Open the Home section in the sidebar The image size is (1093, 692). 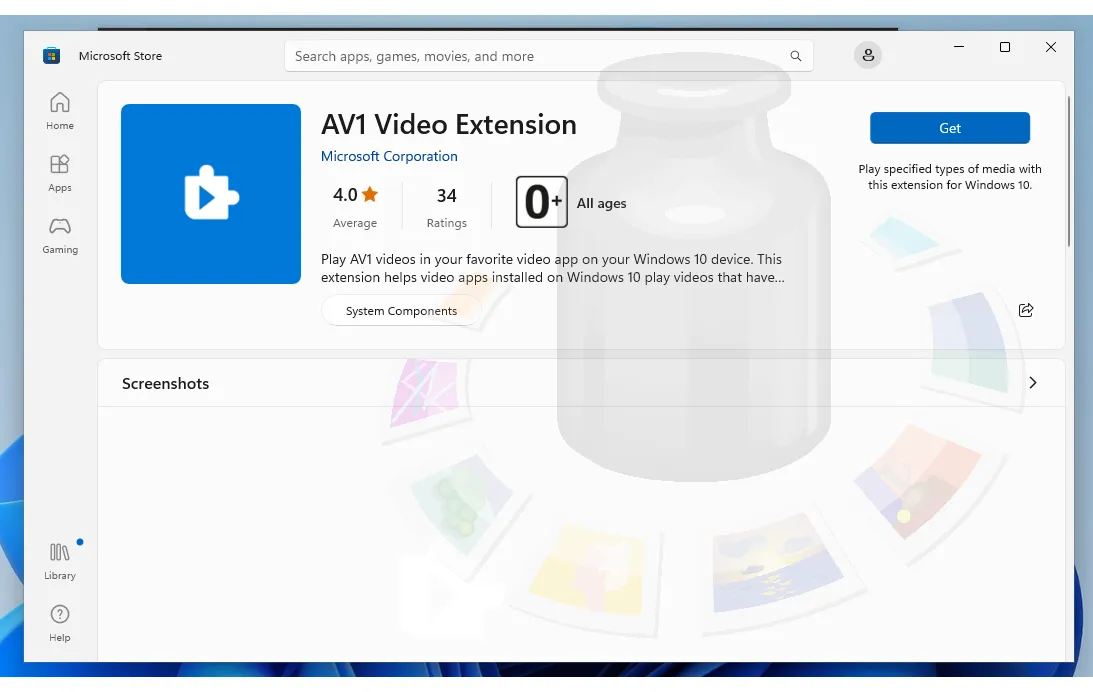click(x=60, y=112)
